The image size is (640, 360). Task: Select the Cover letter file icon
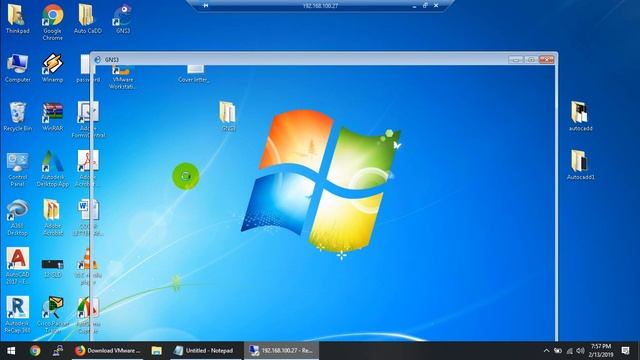194,74
